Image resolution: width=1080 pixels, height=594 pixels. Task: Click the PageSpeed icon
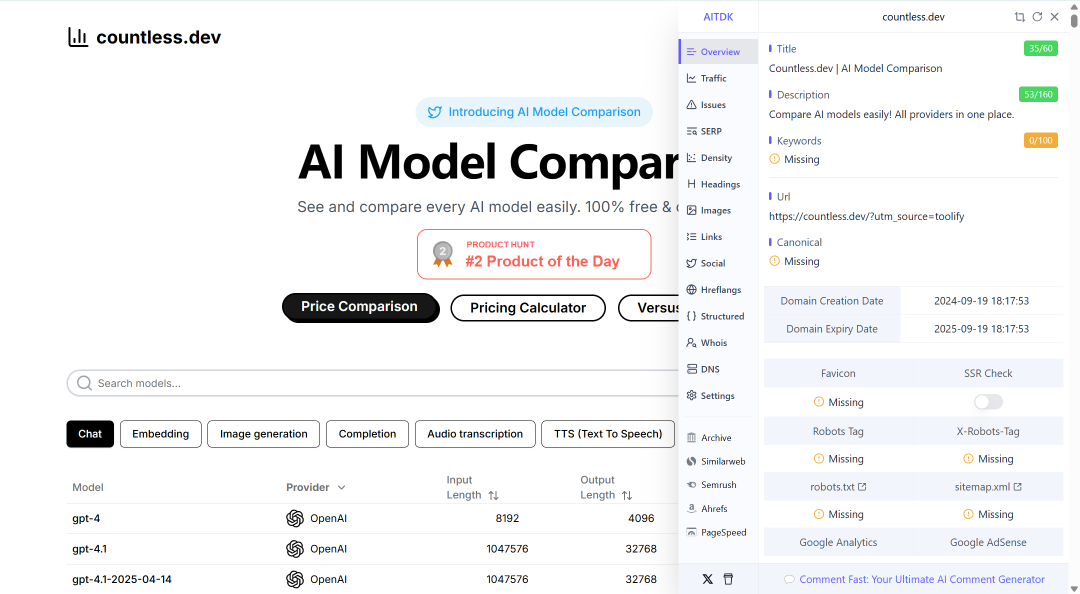click(692, 532)
